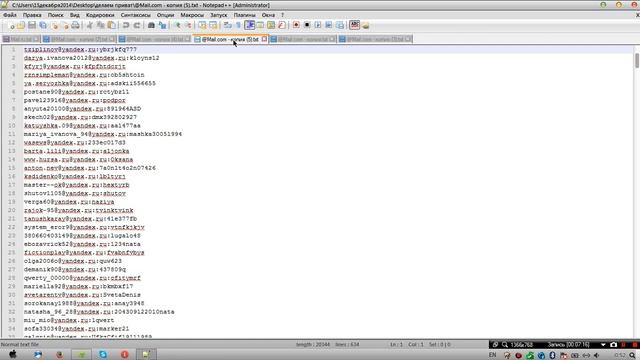Screen dimensions: 640x360
Task: Click the Copy toolbar icon
Action: (x=100, y=25)
